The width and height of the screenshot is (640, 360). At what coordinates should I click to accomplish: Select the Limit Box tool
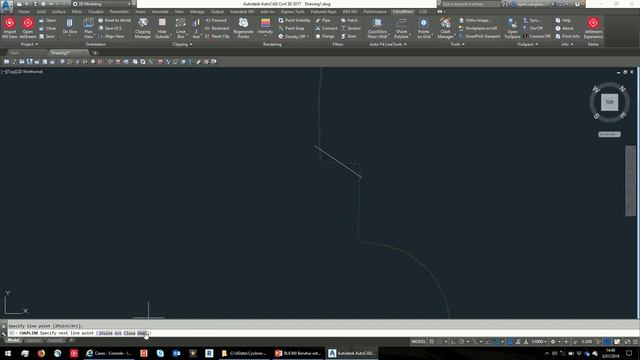click(x=180, y=28)
